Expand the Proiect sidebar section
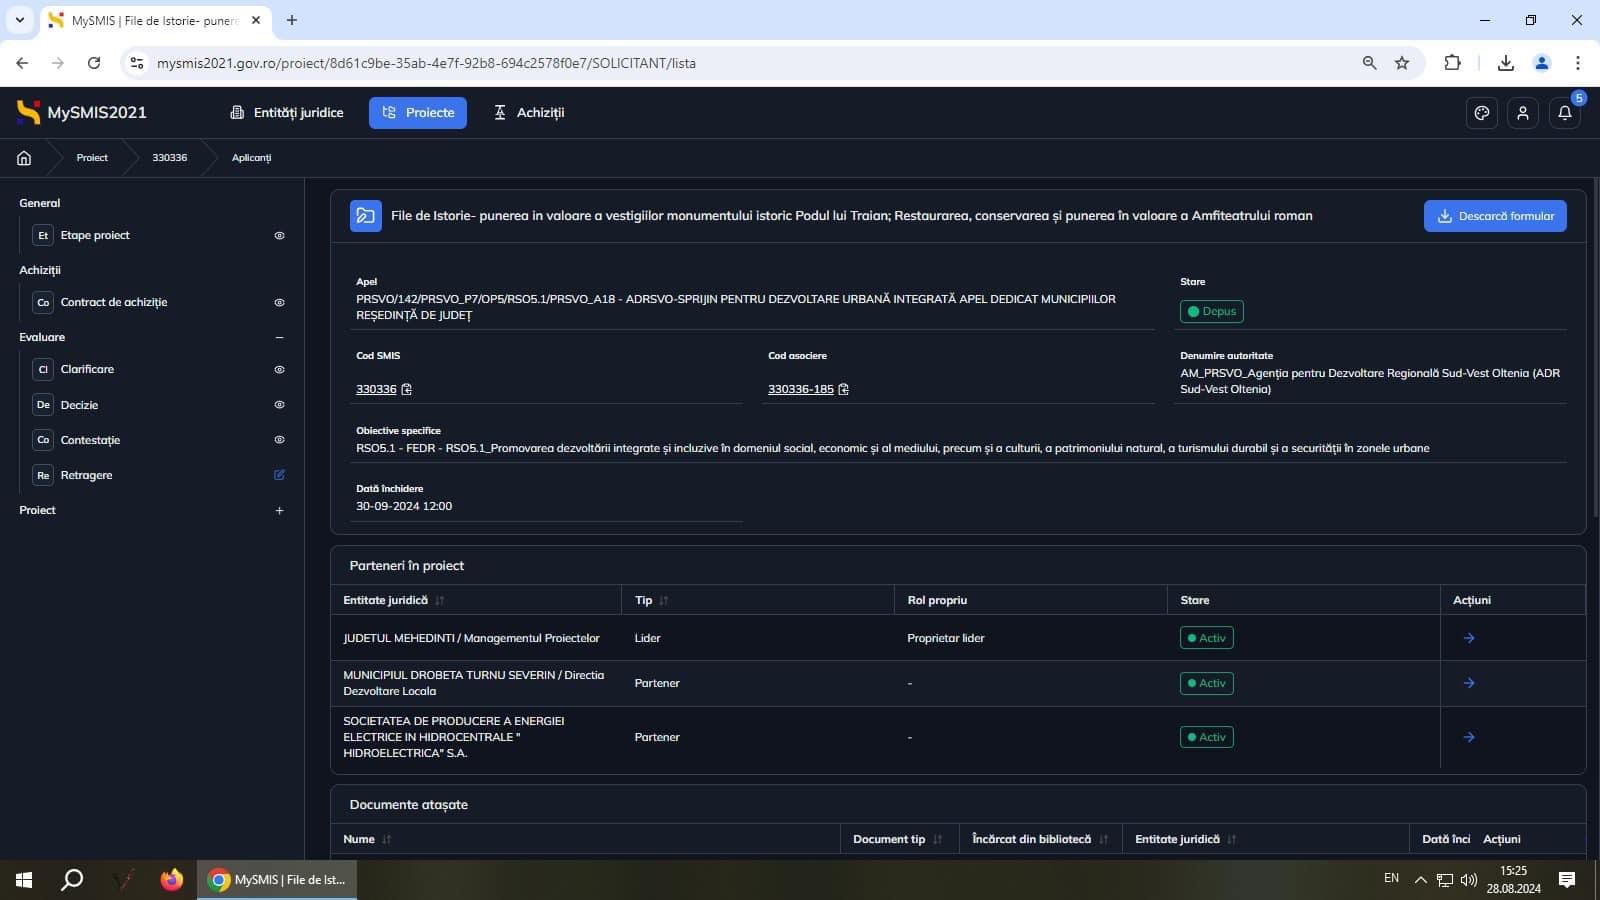Viewport: 1600px width, 900px height. coord(280,511)
